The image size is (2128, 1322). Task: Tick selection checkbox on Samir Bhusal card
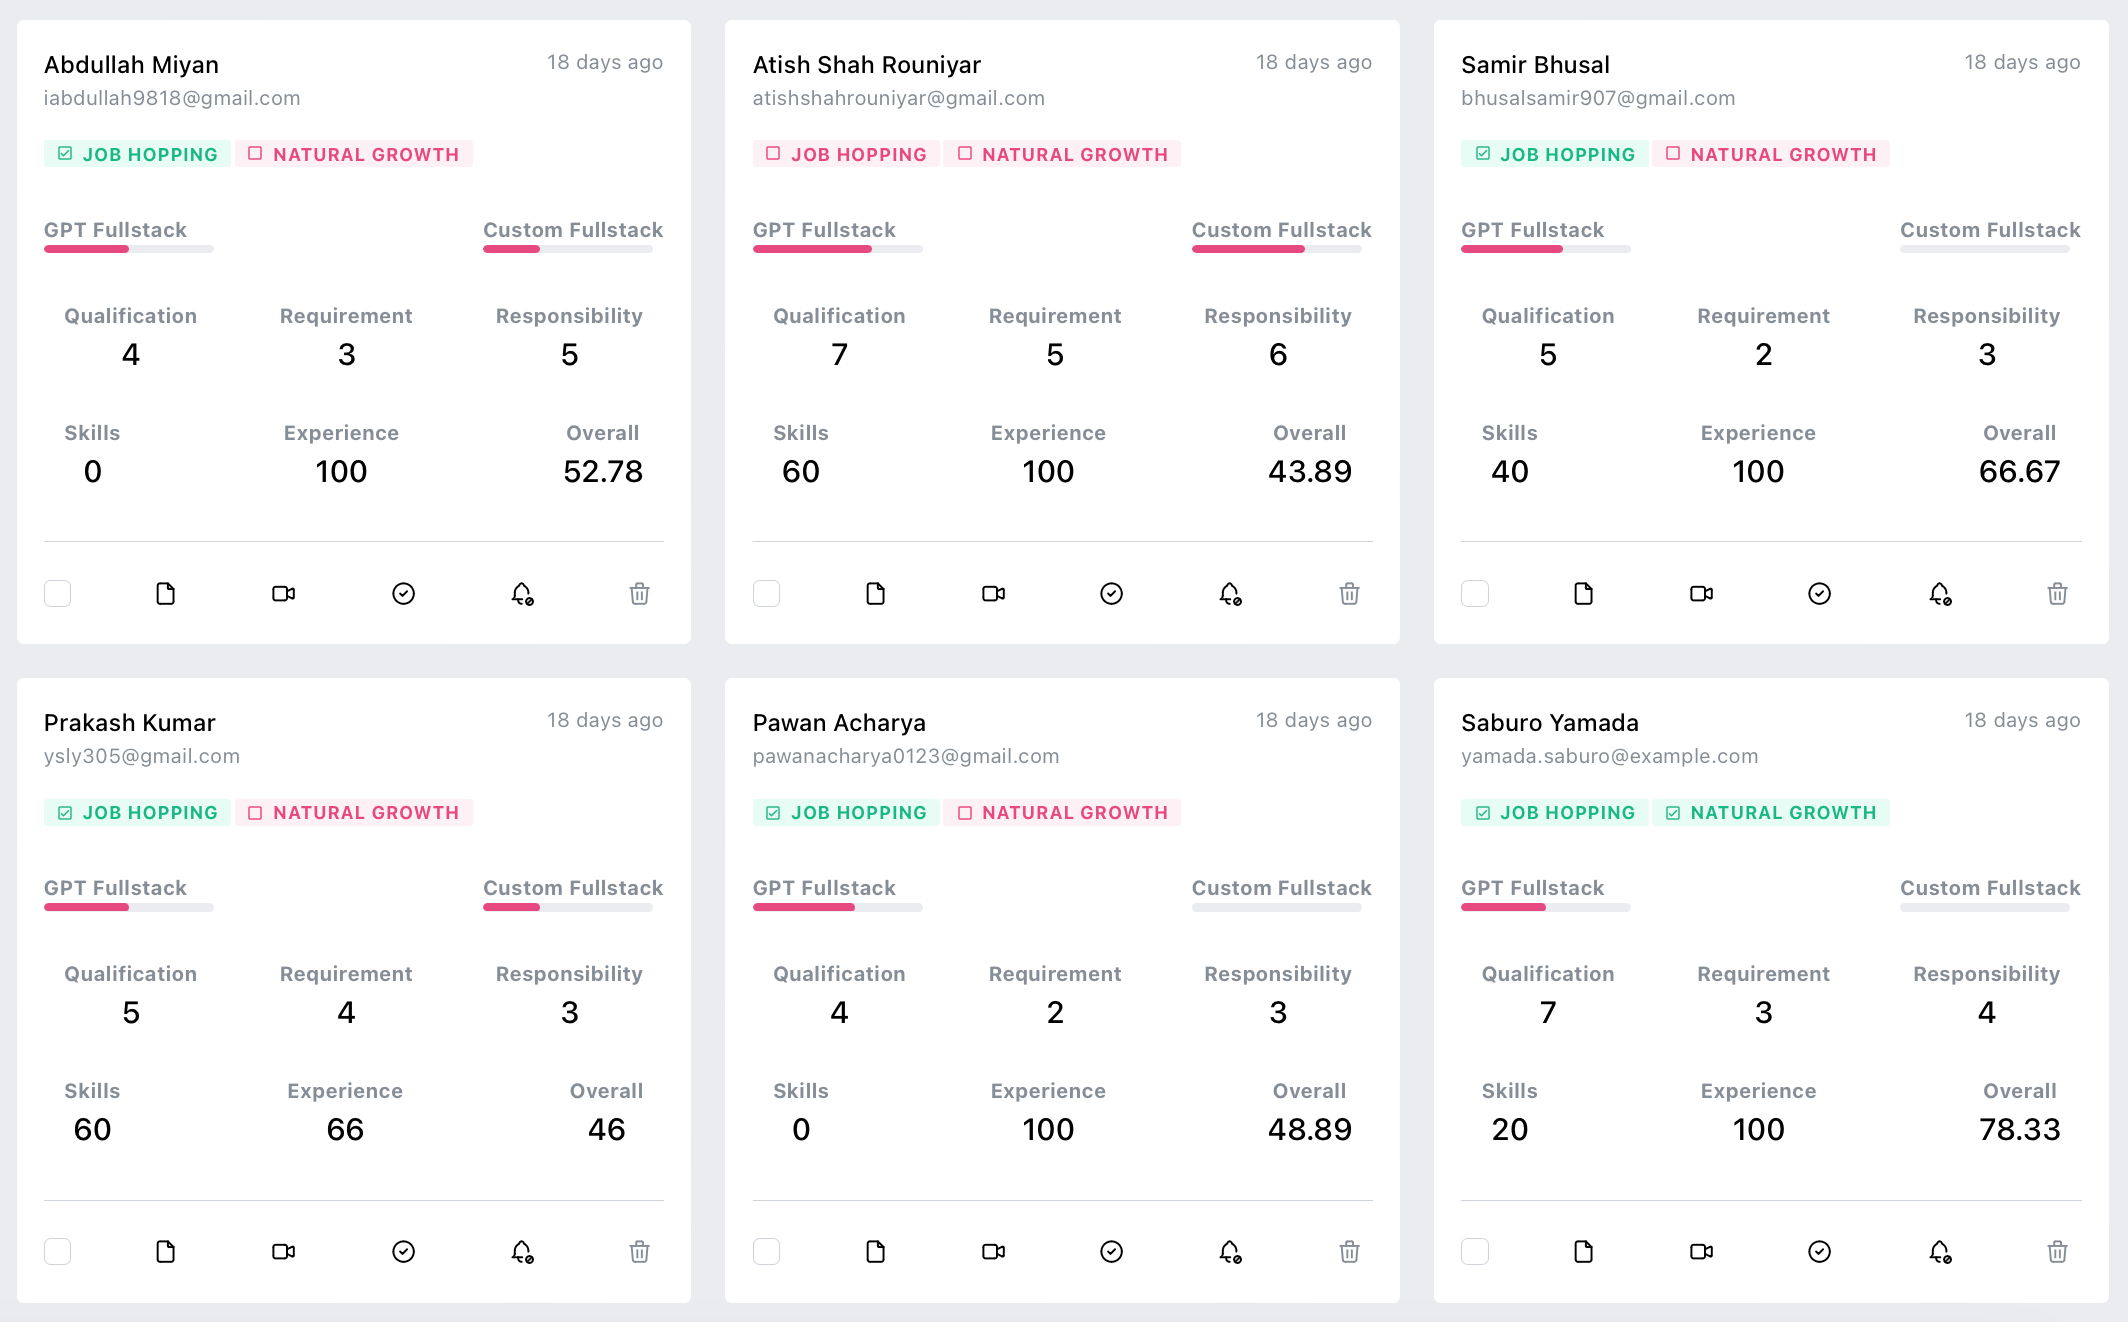click(x=1475, y=594)
